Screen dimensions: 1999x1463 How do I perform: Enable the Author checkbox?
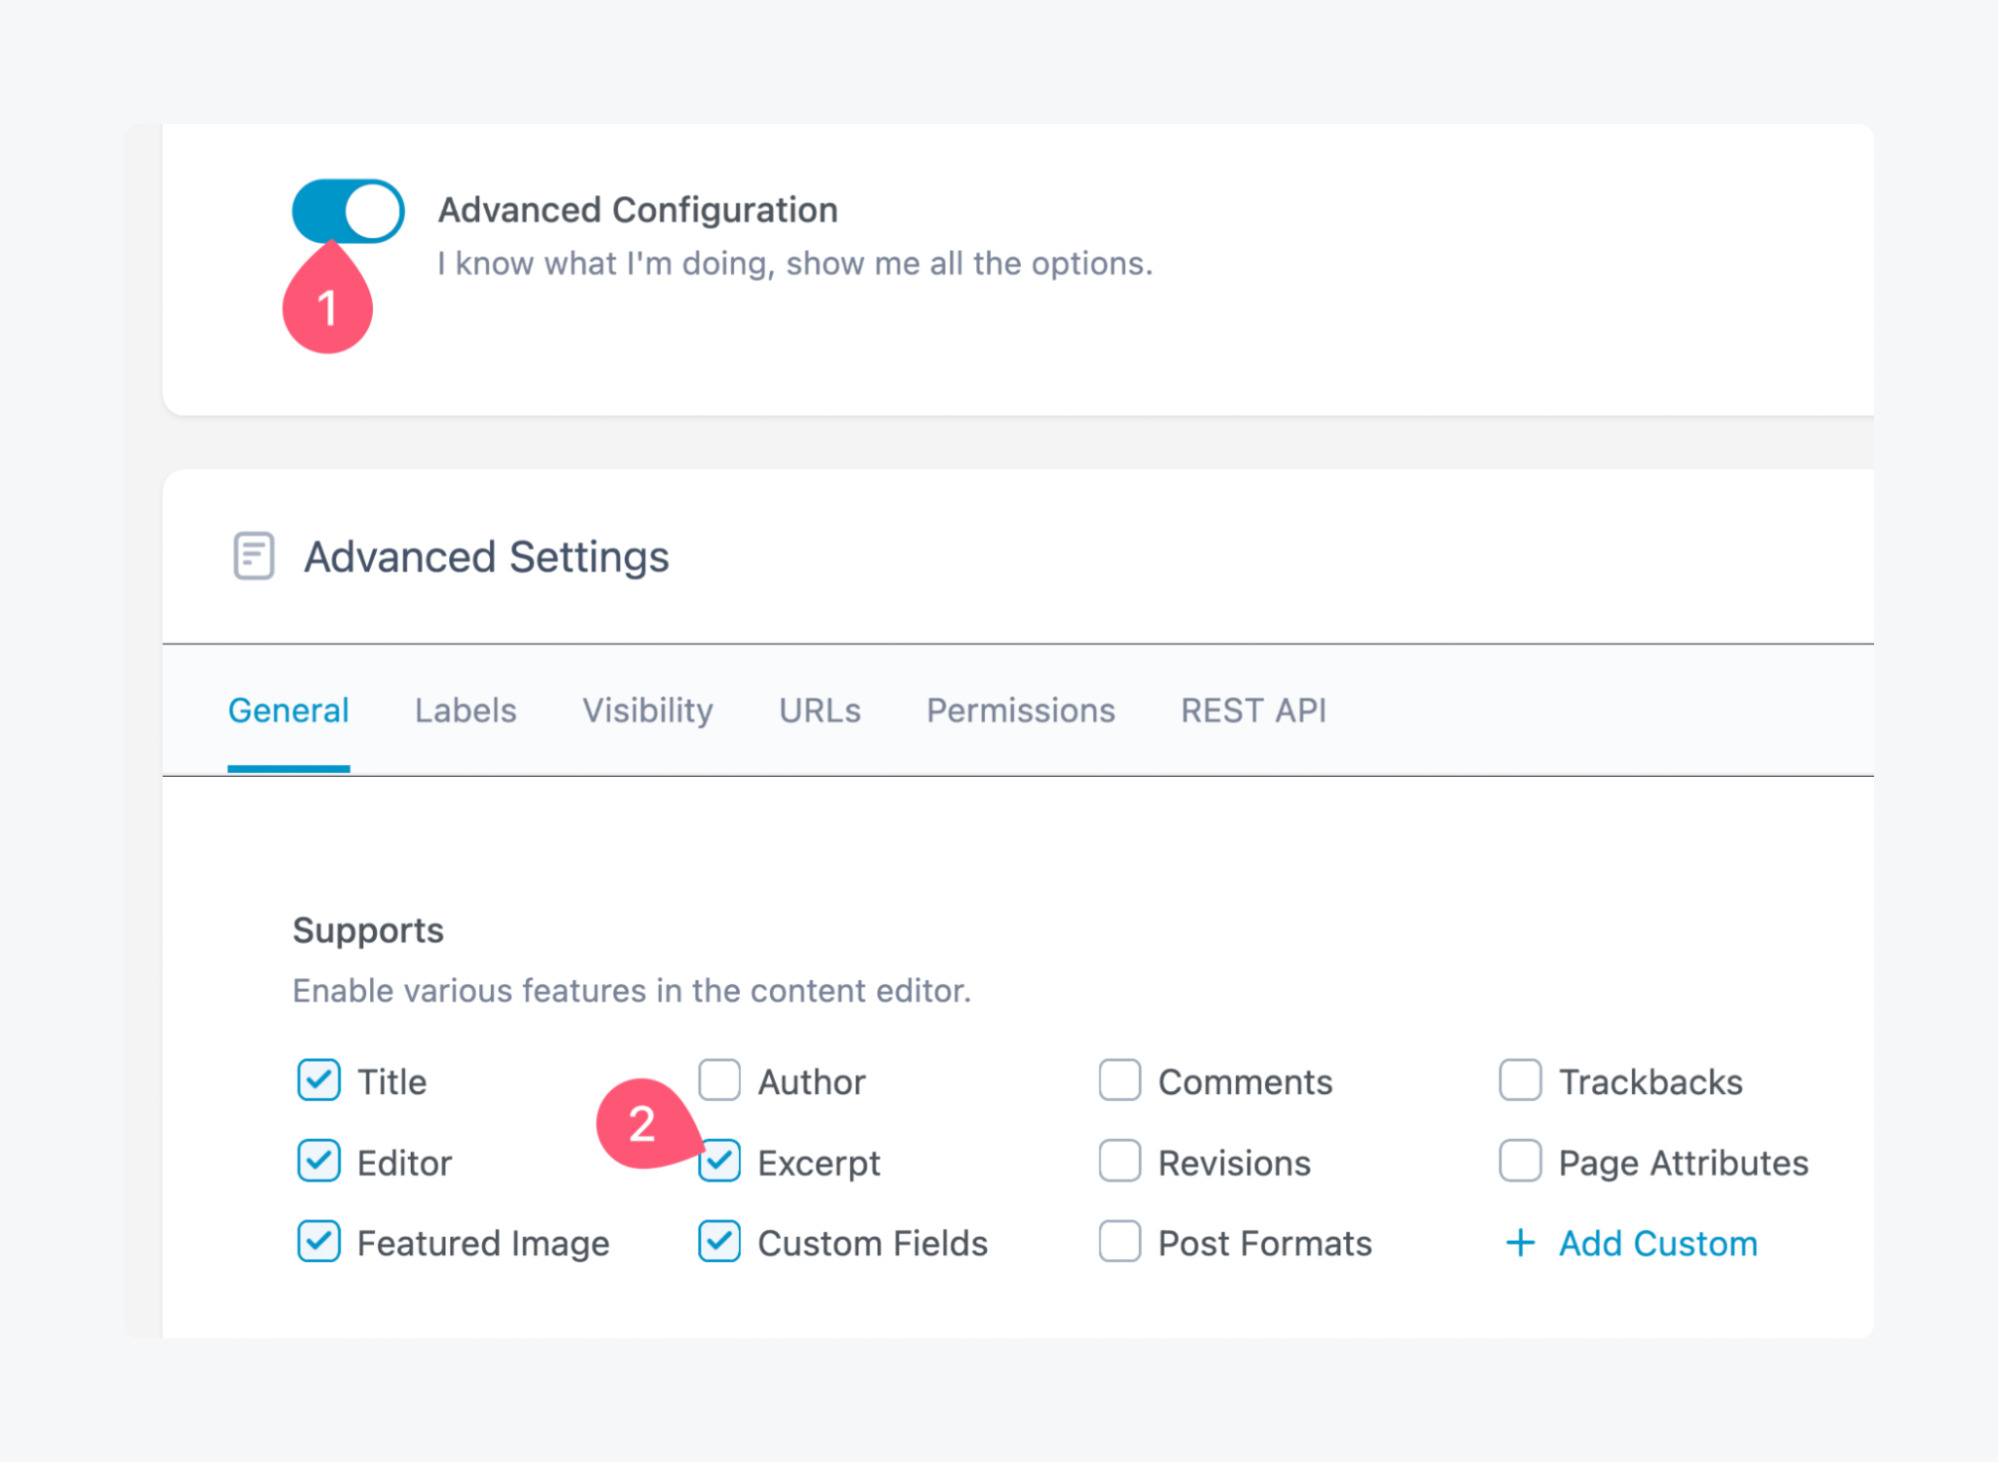coord(720,1080)
